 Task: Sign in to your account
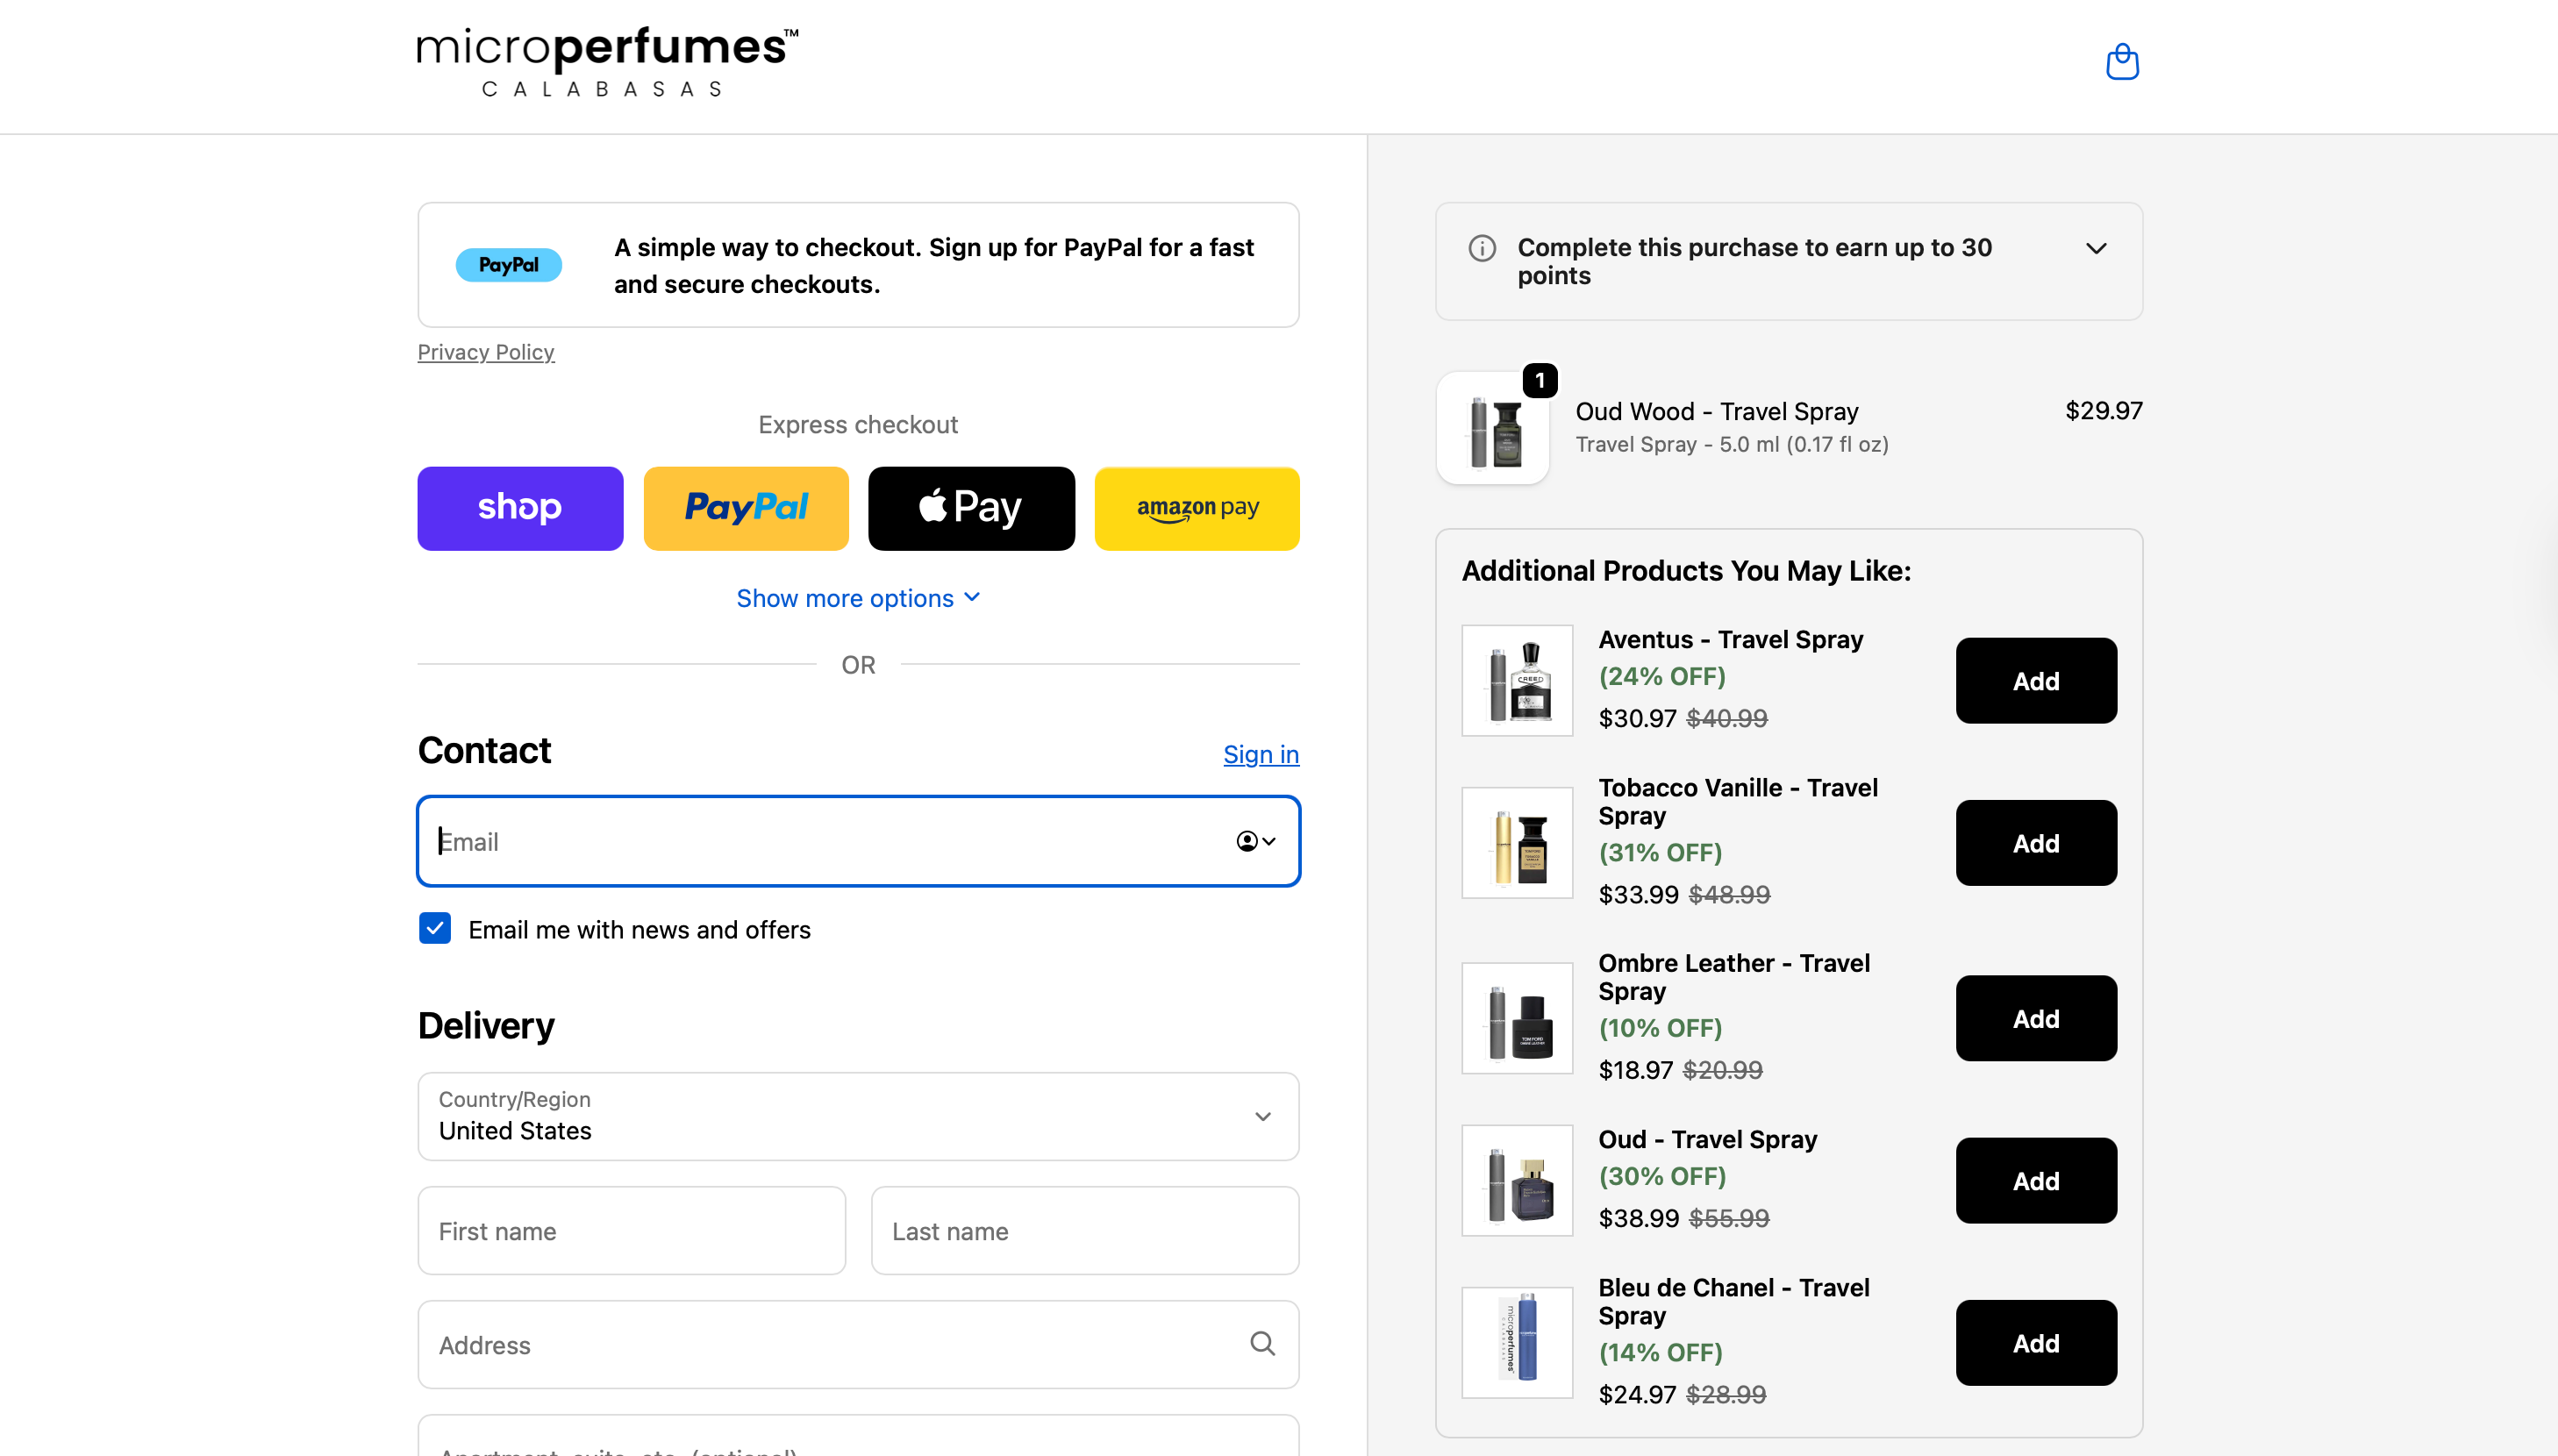pyautogui.click(x=1260, y=754)
